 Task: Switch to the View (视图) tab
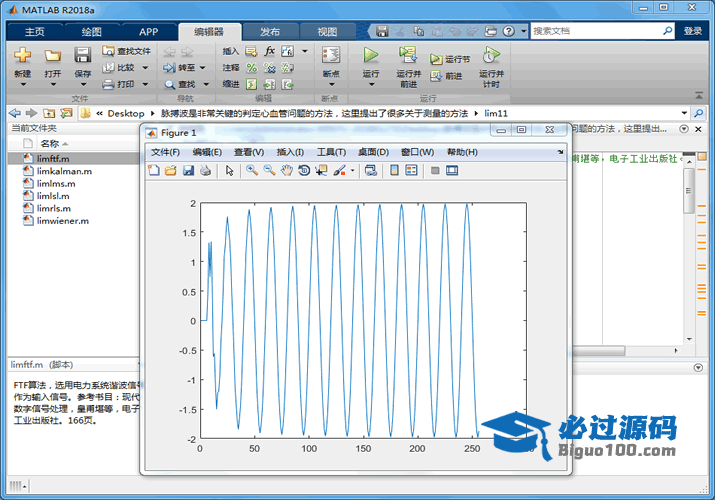click(327, 31)
